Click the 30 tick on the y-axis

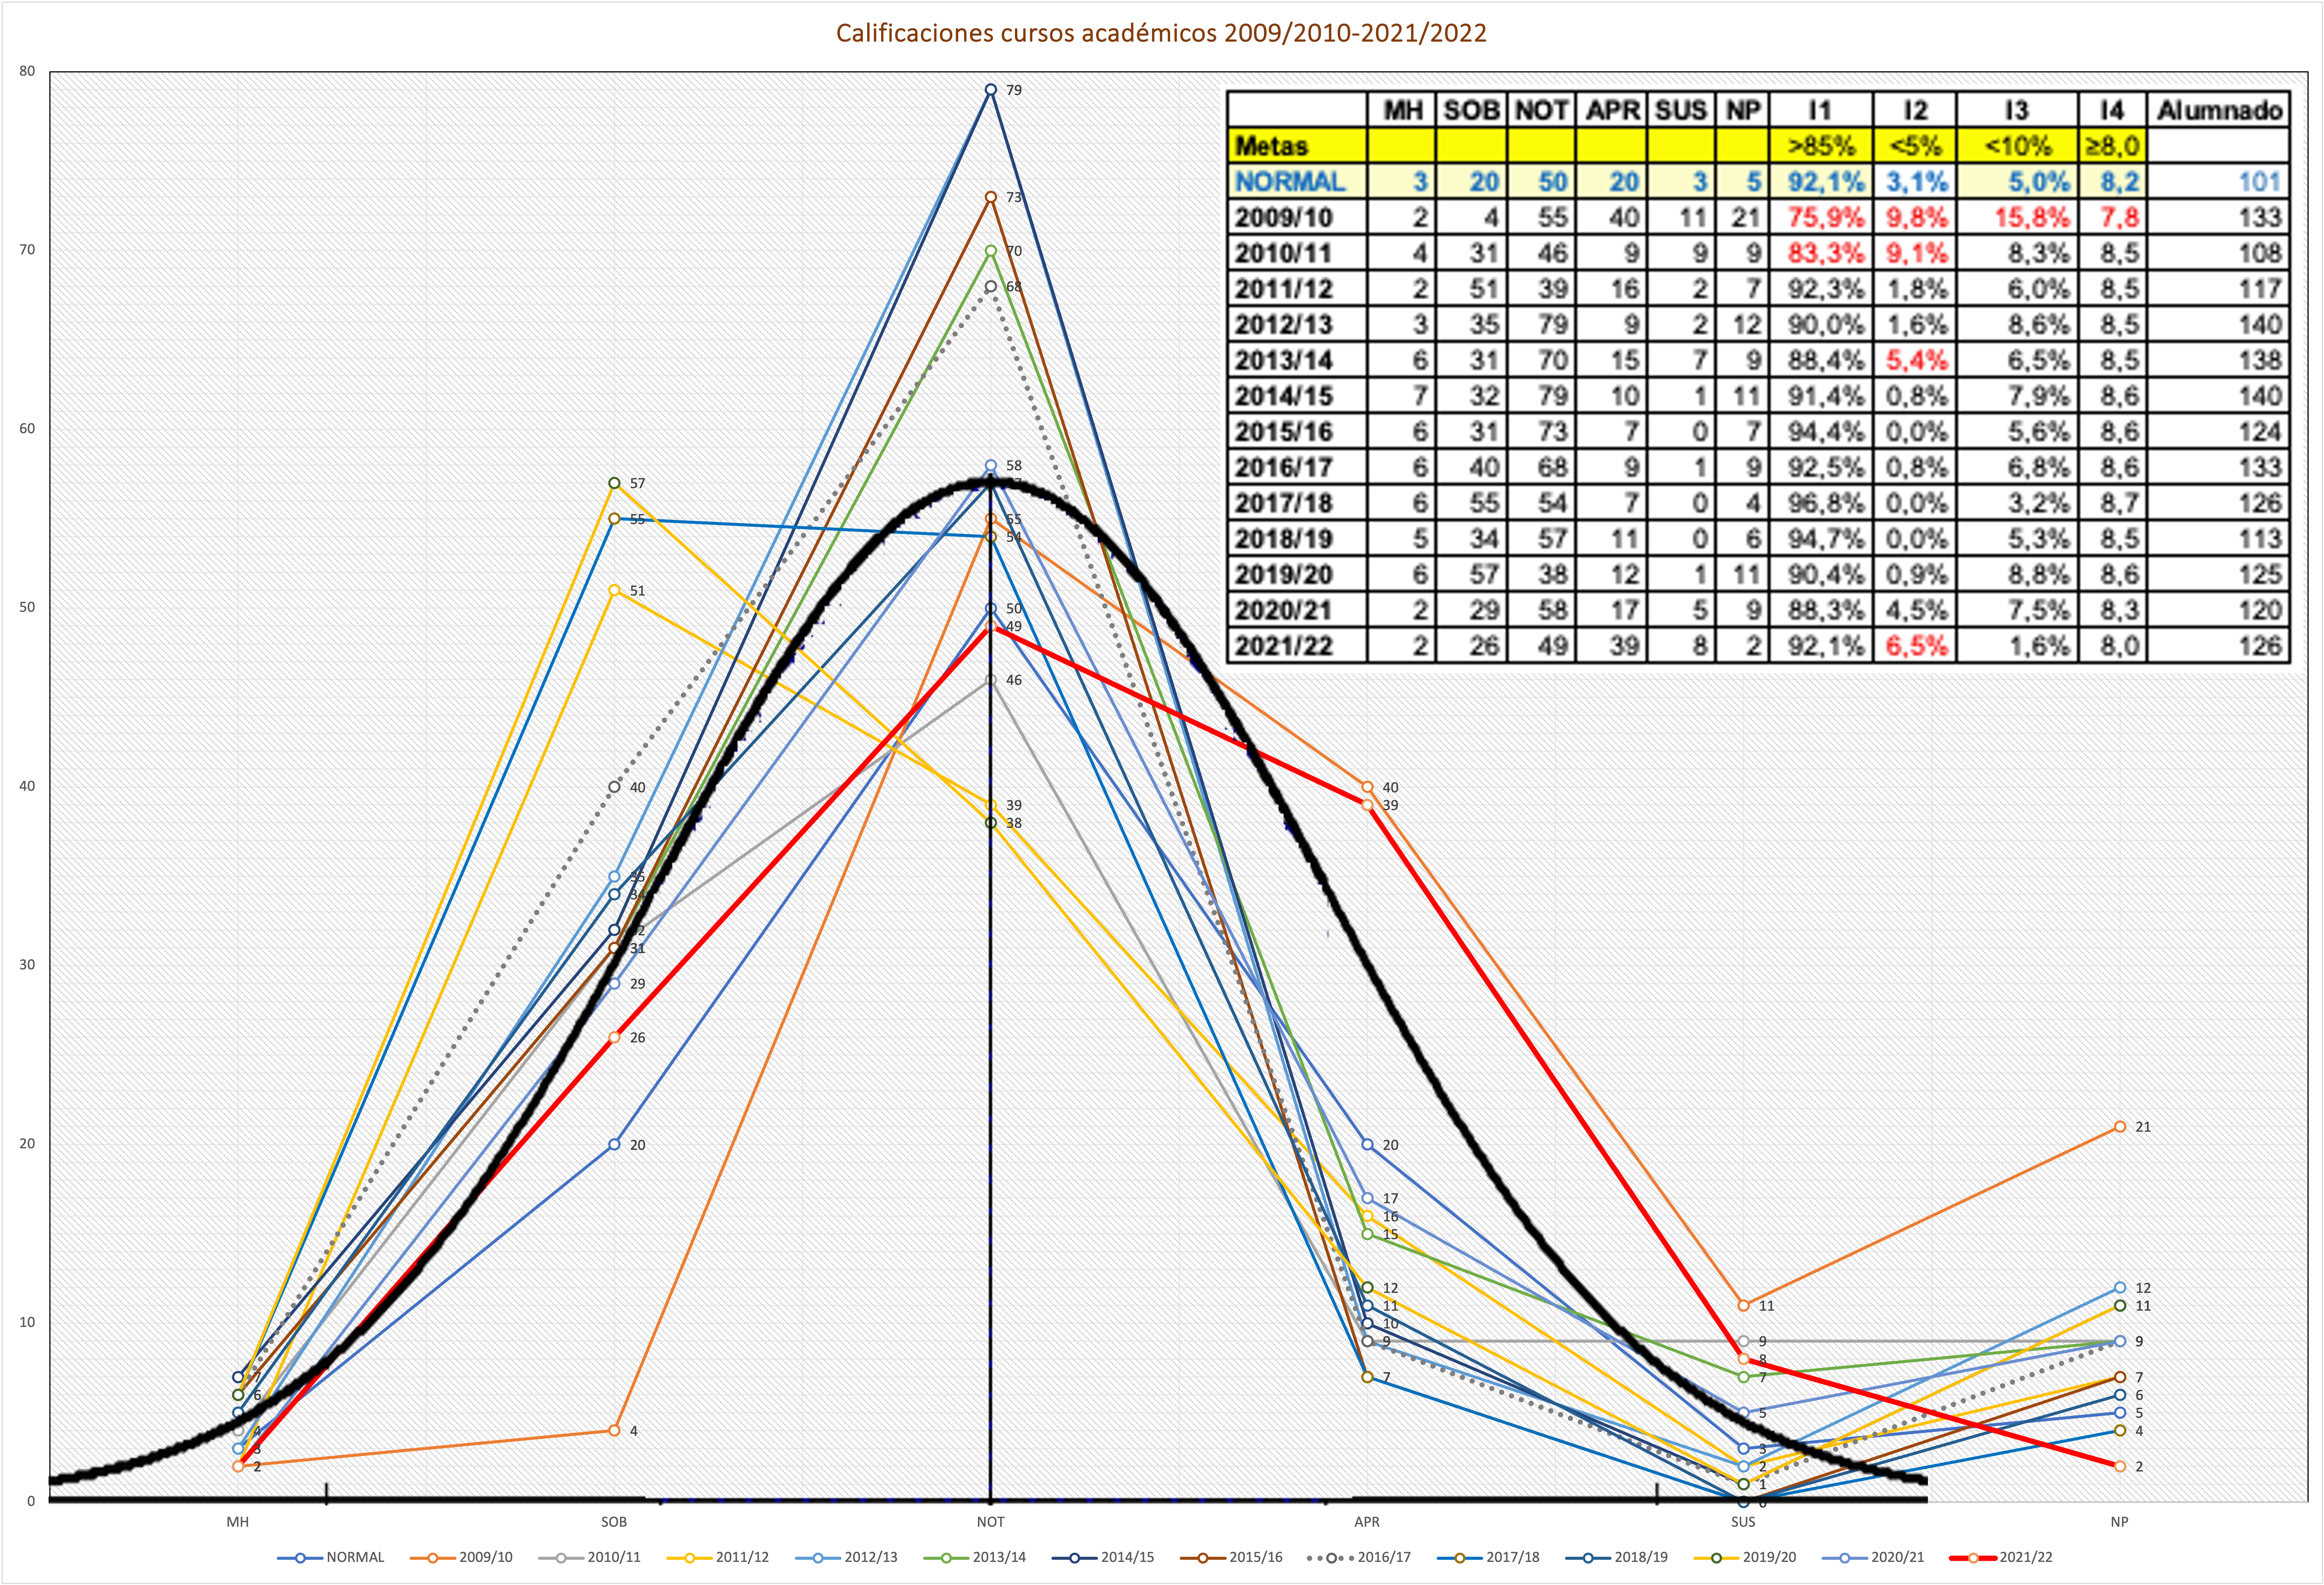click(27, 965)
